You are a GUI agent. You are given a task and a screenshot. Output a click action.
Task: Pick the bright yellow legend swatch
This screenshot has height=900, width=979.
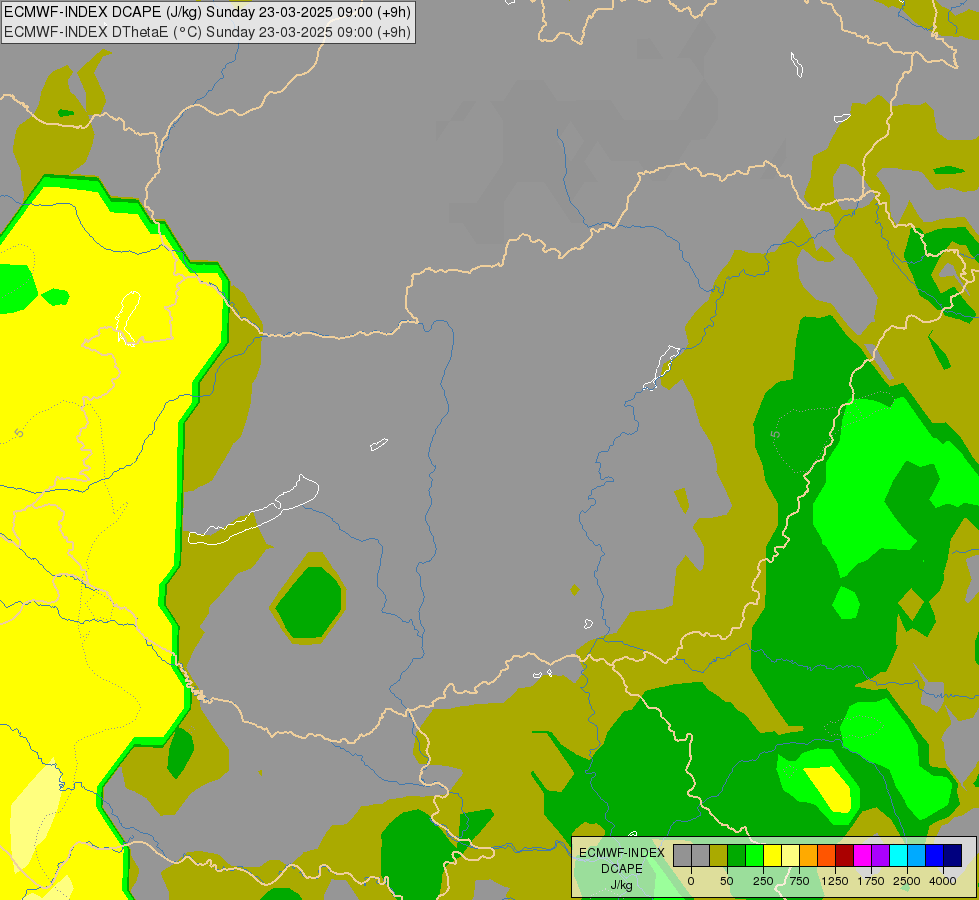point(772,855)
